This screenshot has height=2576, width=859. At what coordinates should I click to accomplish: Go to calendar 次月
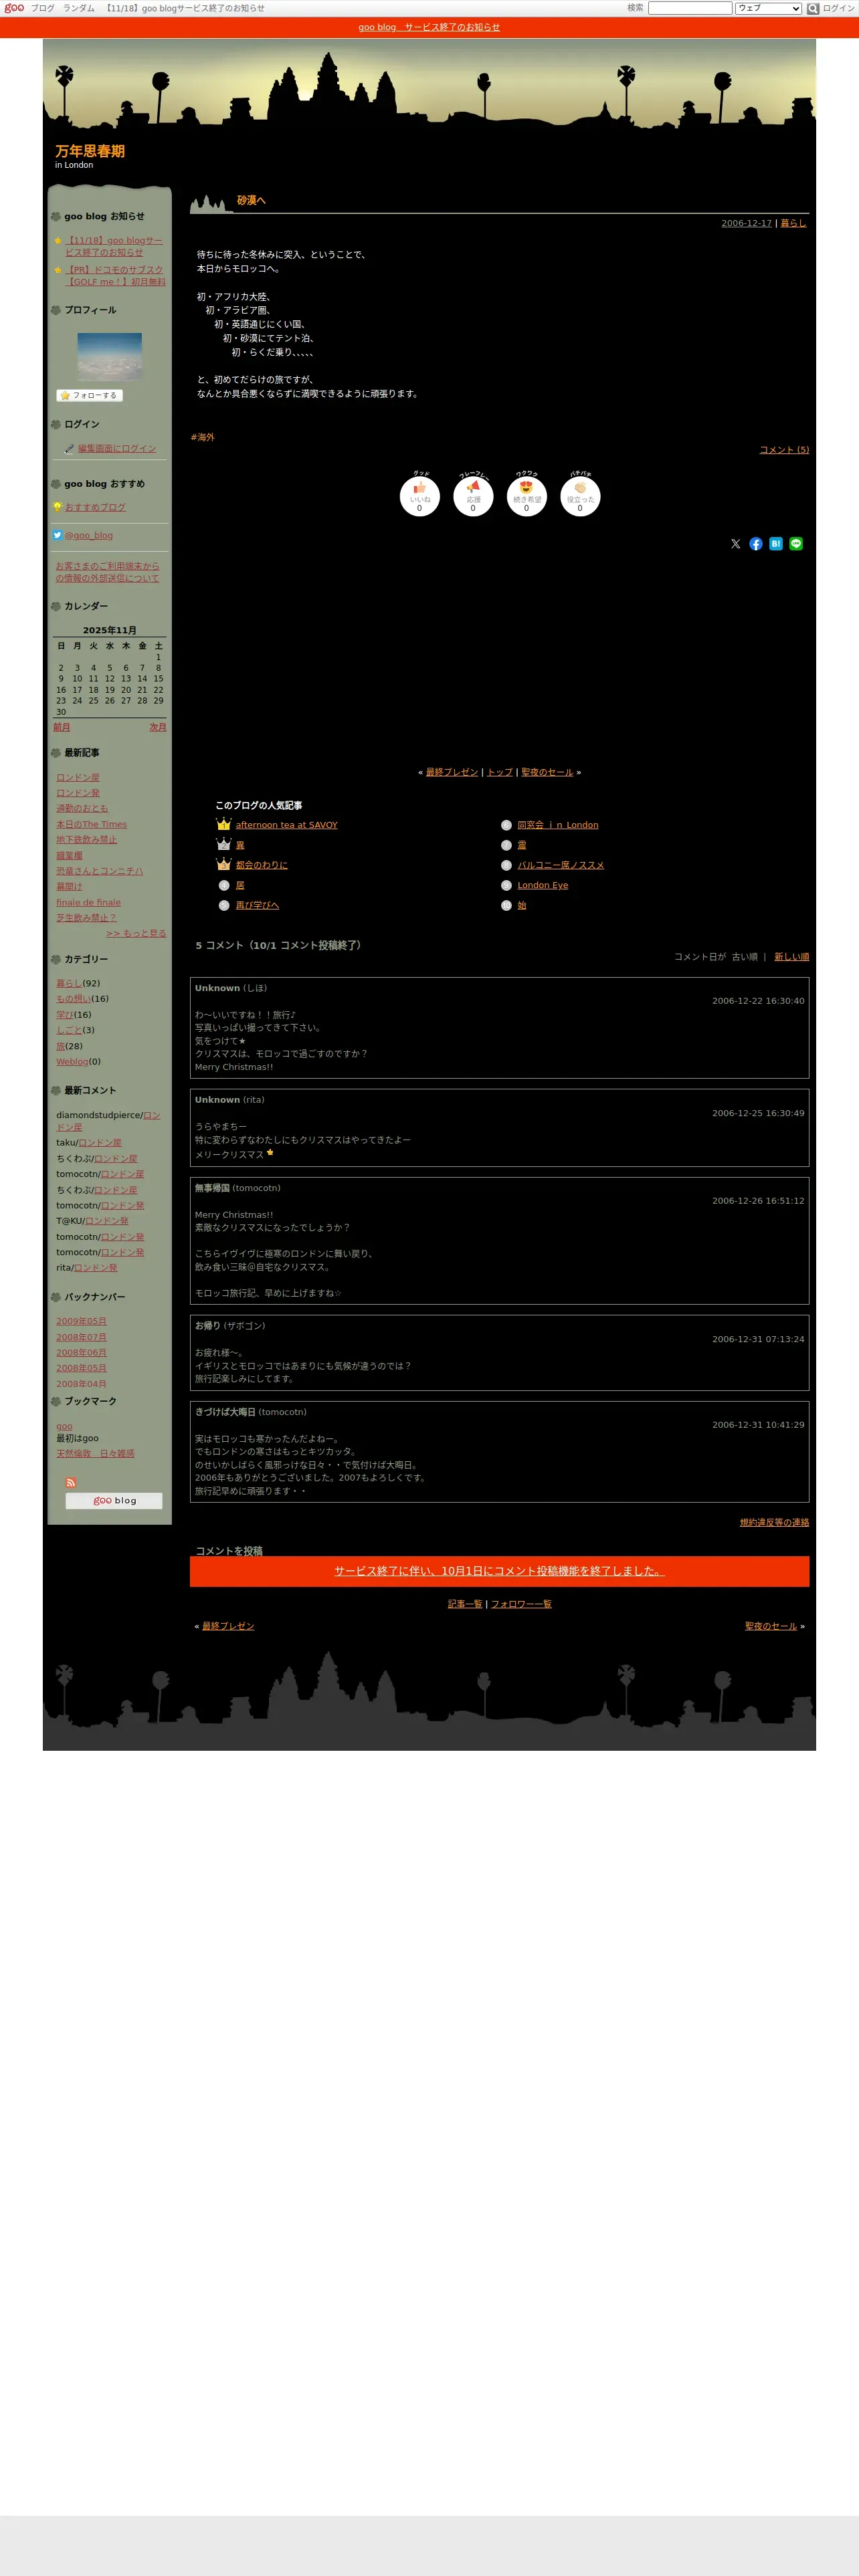click(x=158, y=727)
